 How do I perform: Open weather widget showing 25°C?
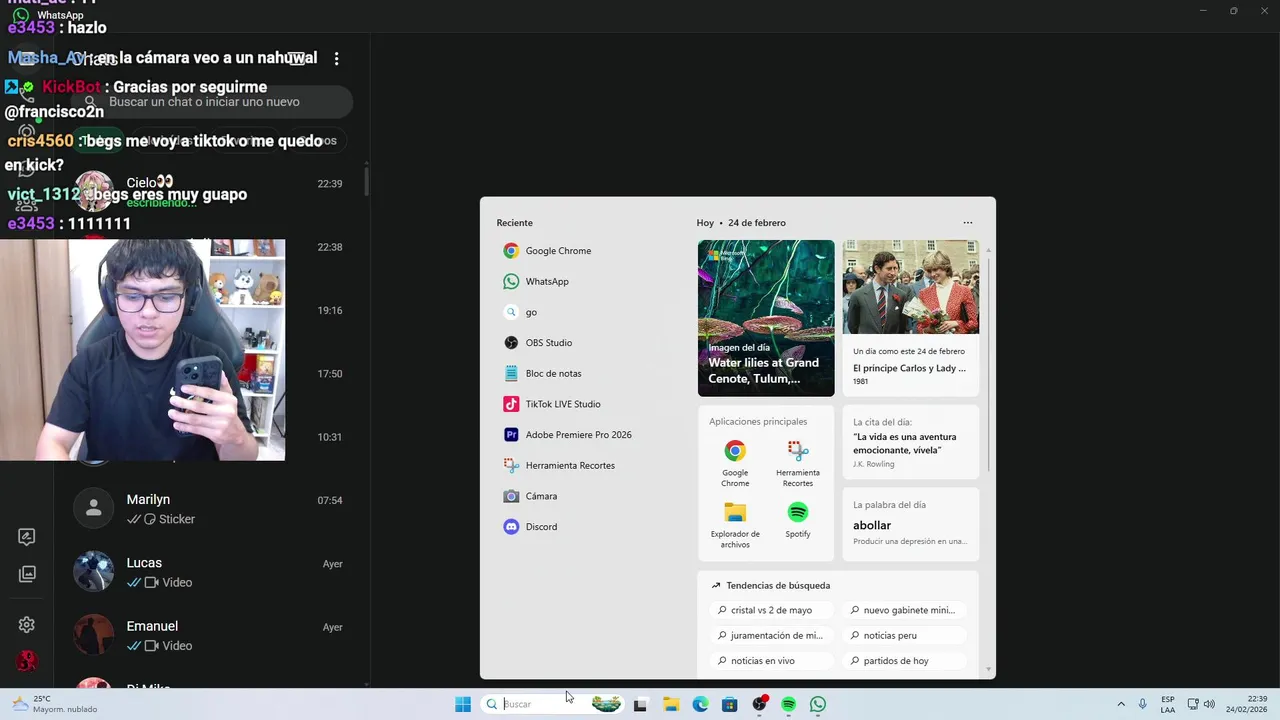(55, 704)
